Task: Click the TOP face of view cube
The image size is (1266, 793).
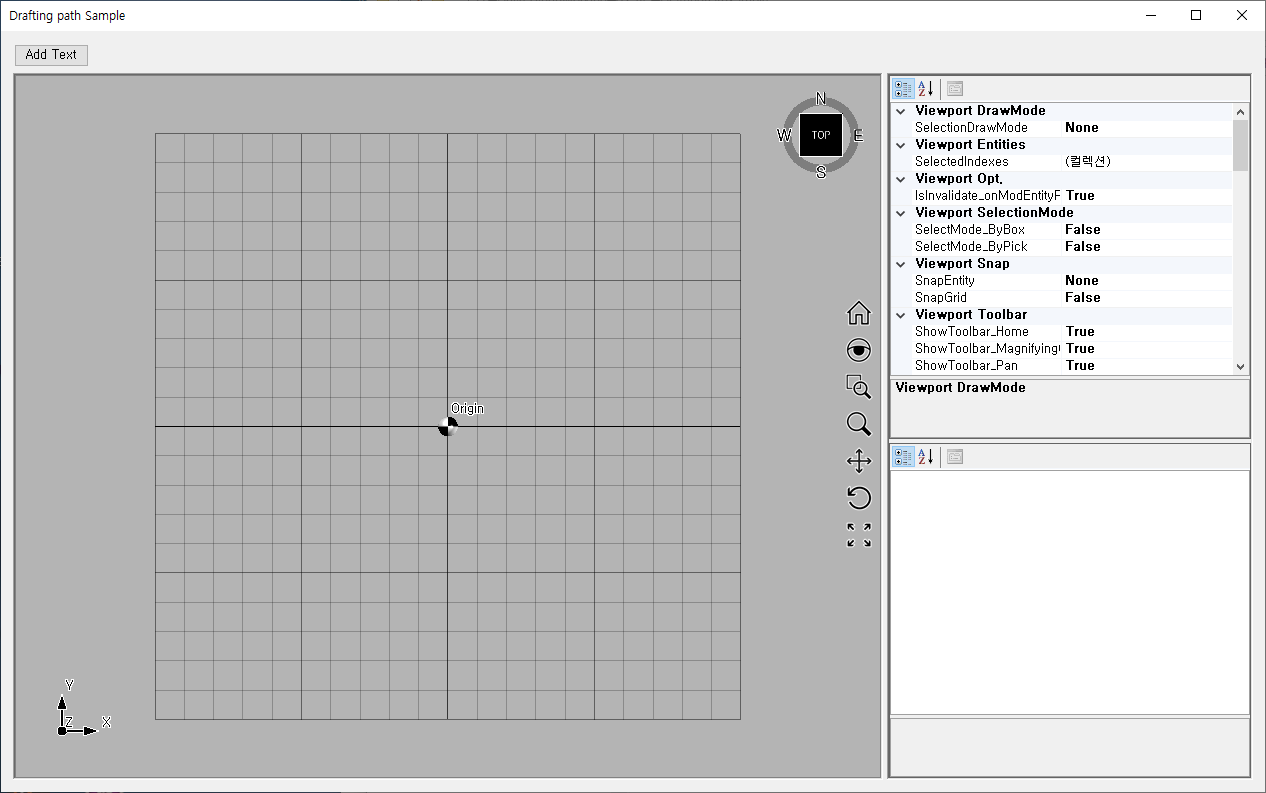Action: tap(821, 135)
